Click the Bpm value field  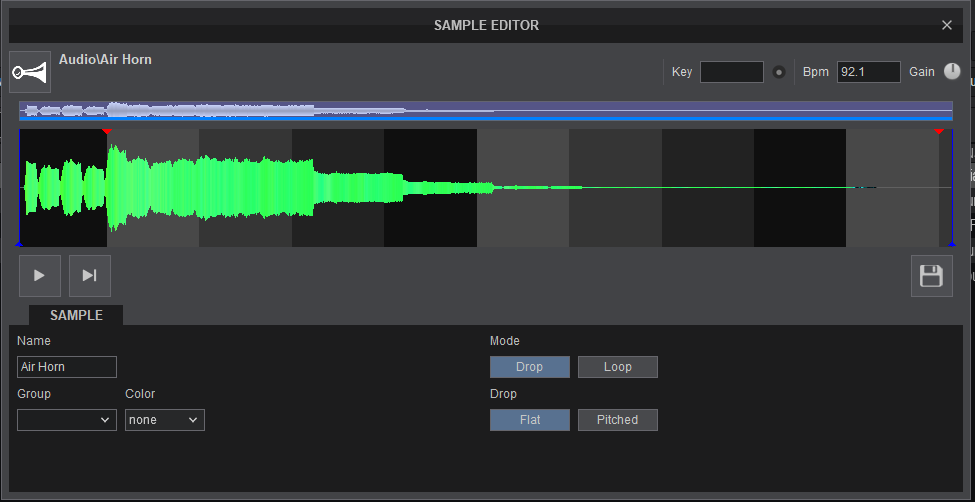(868, 72)
